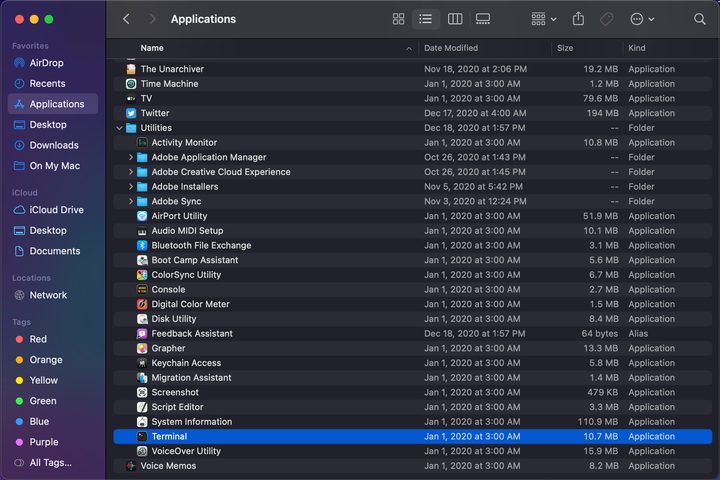This screenshot has height=480, width=720.
Task: Select the Twitter app icon
Action: 131,113
